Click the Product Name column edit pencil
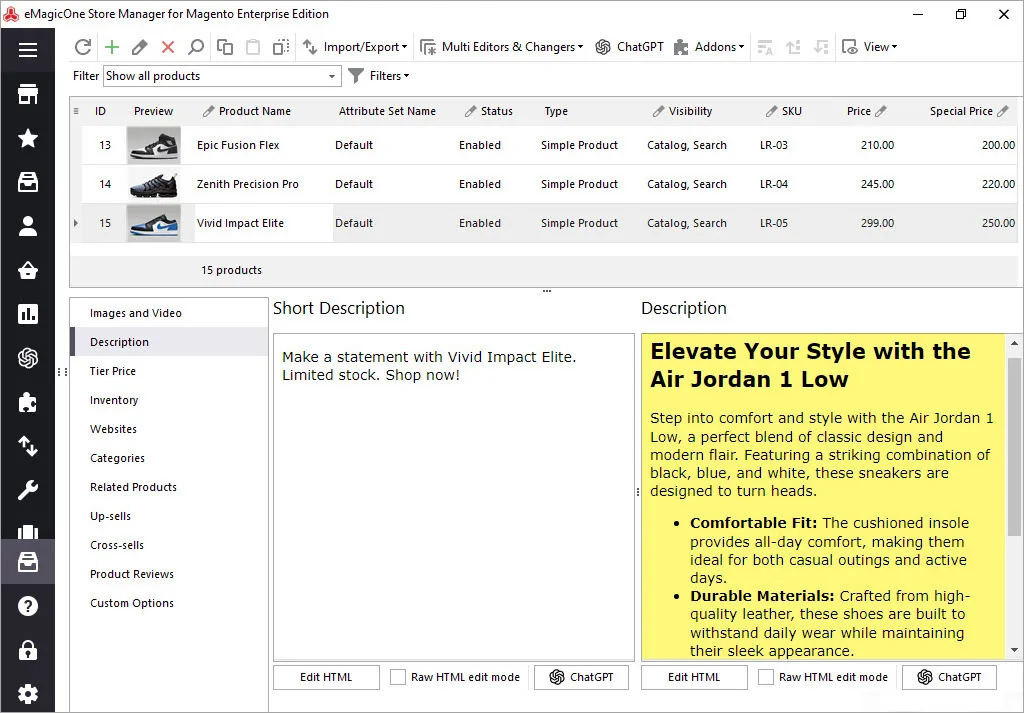 coord(208,111)
